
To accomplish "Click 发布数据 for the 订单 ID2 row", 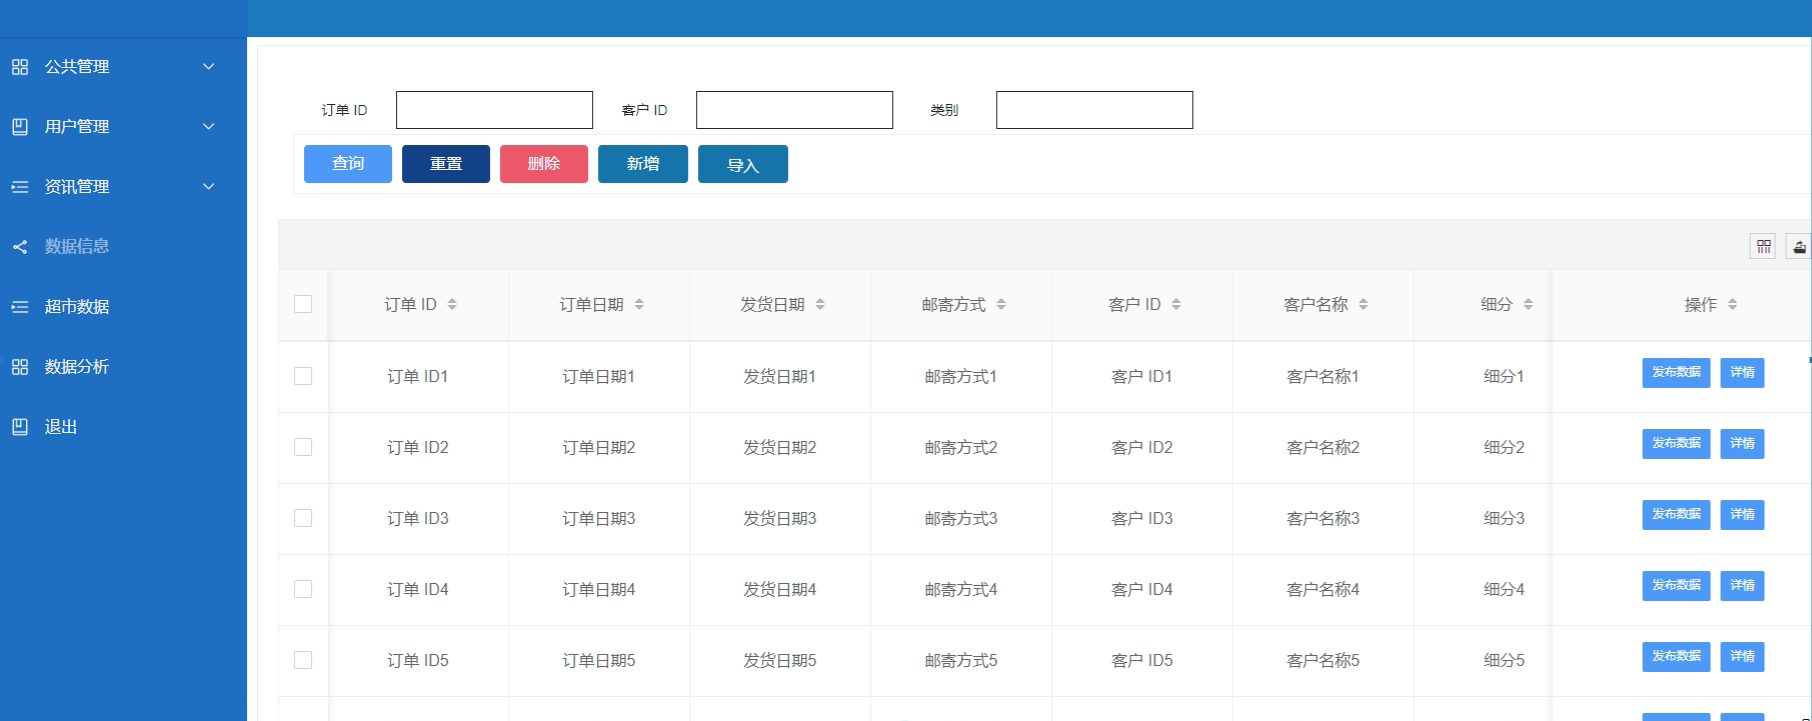I will pyautogui.click(x=1676, y=444).
